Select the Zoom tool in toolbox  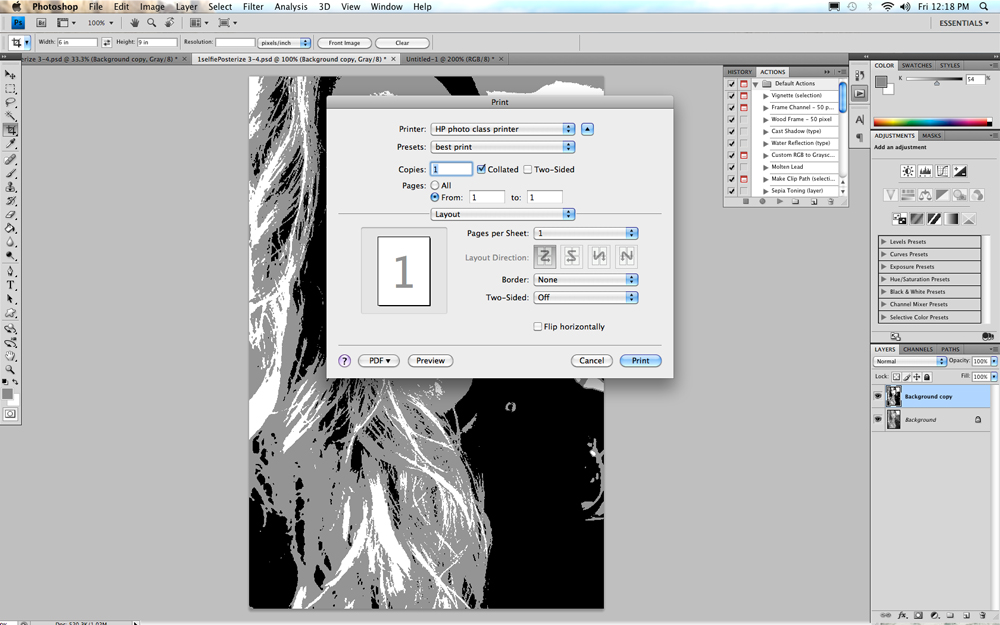pyautogui.click(x=10, y=369)
